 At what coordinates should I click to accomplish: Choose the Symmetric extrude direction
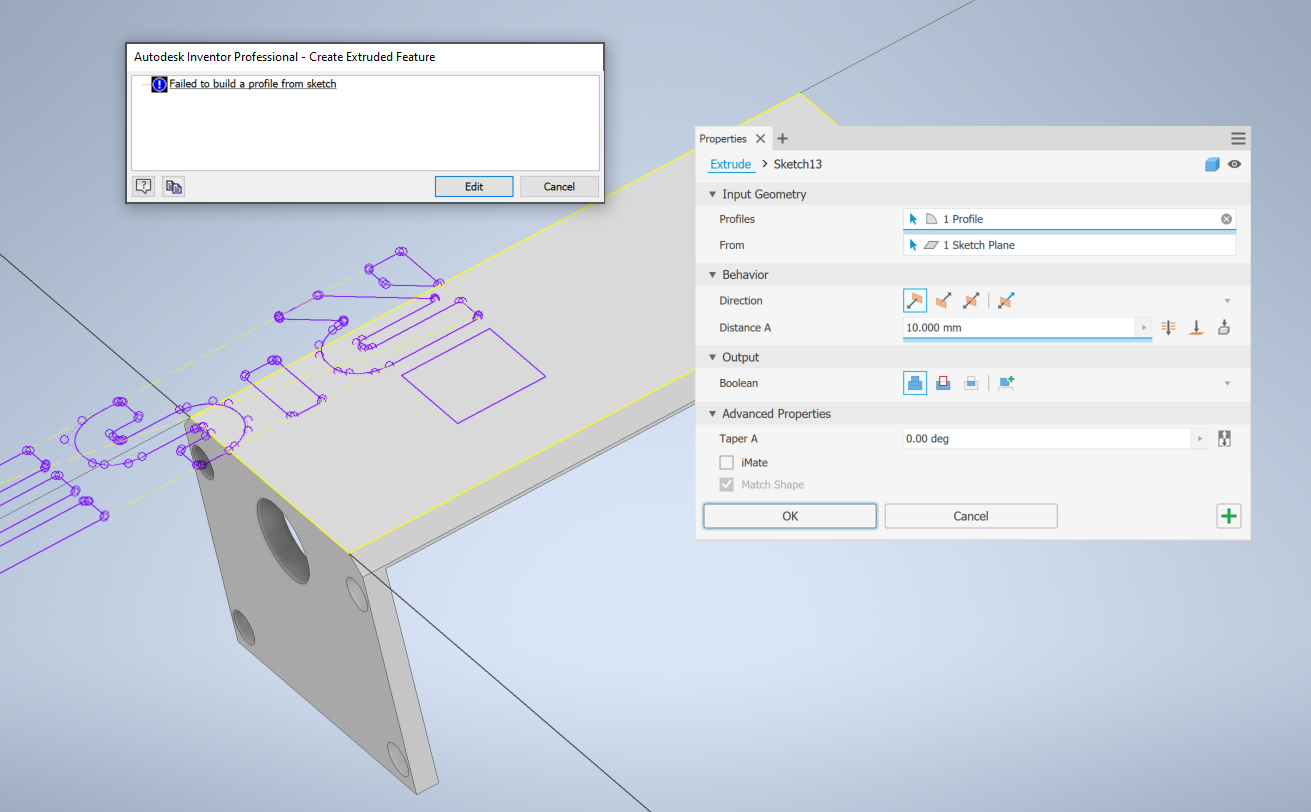pyautogui.click(x=971, y=300)
